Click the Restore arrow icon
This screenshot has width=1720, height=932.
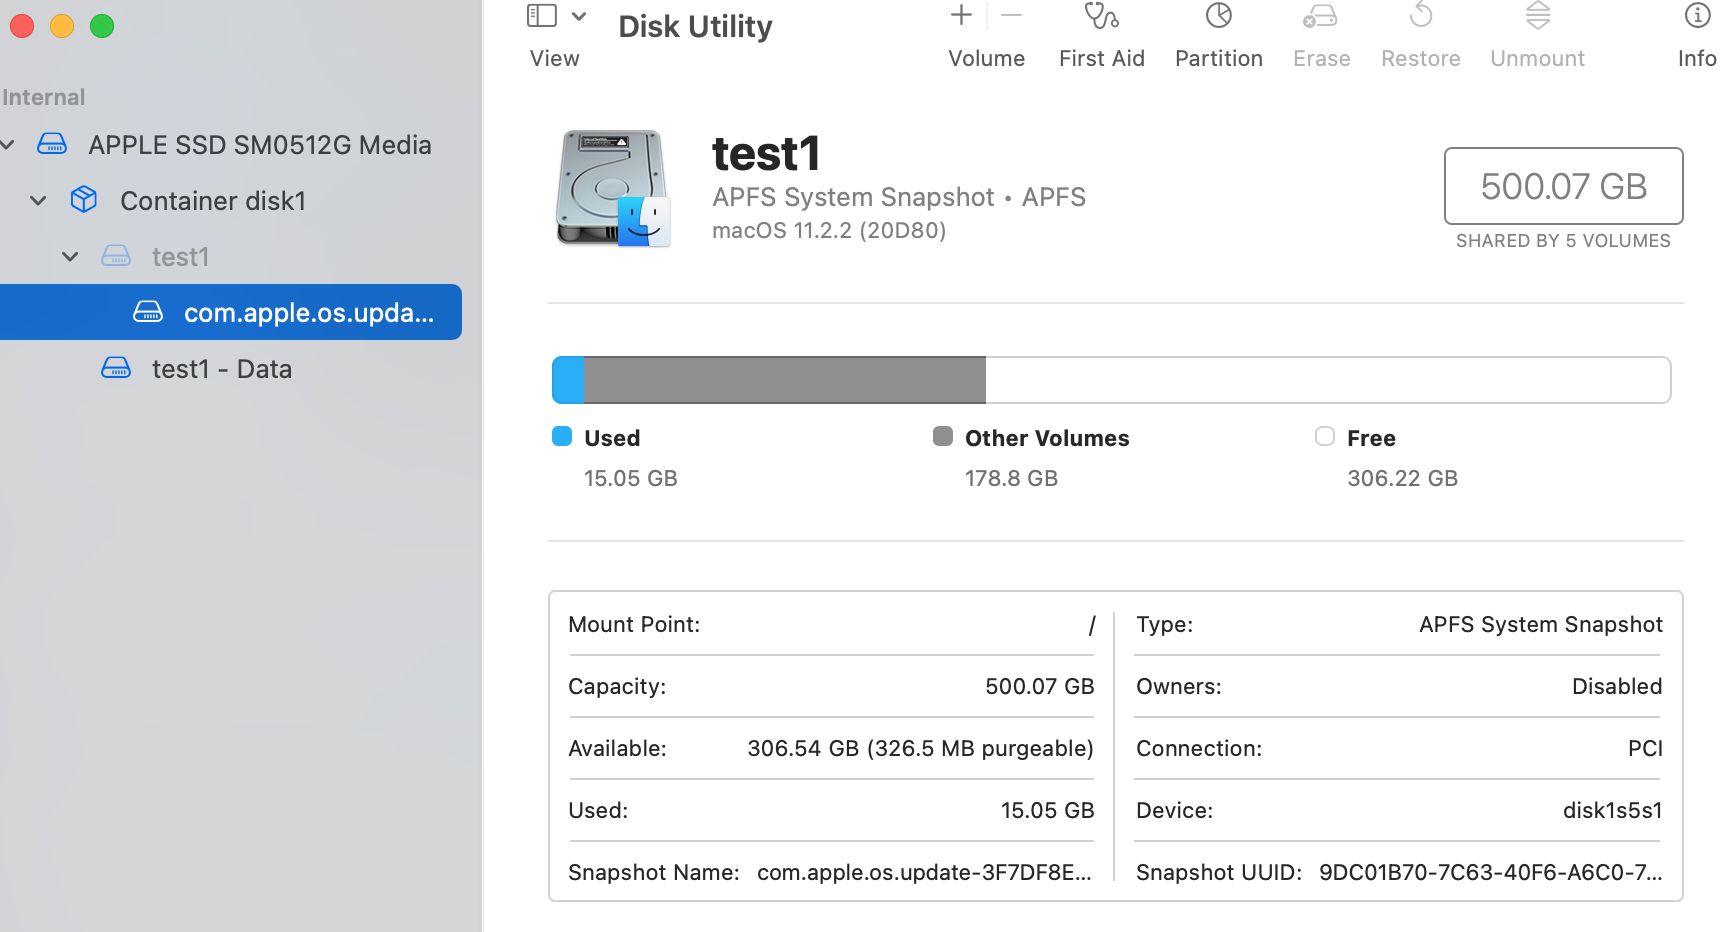1421,15
